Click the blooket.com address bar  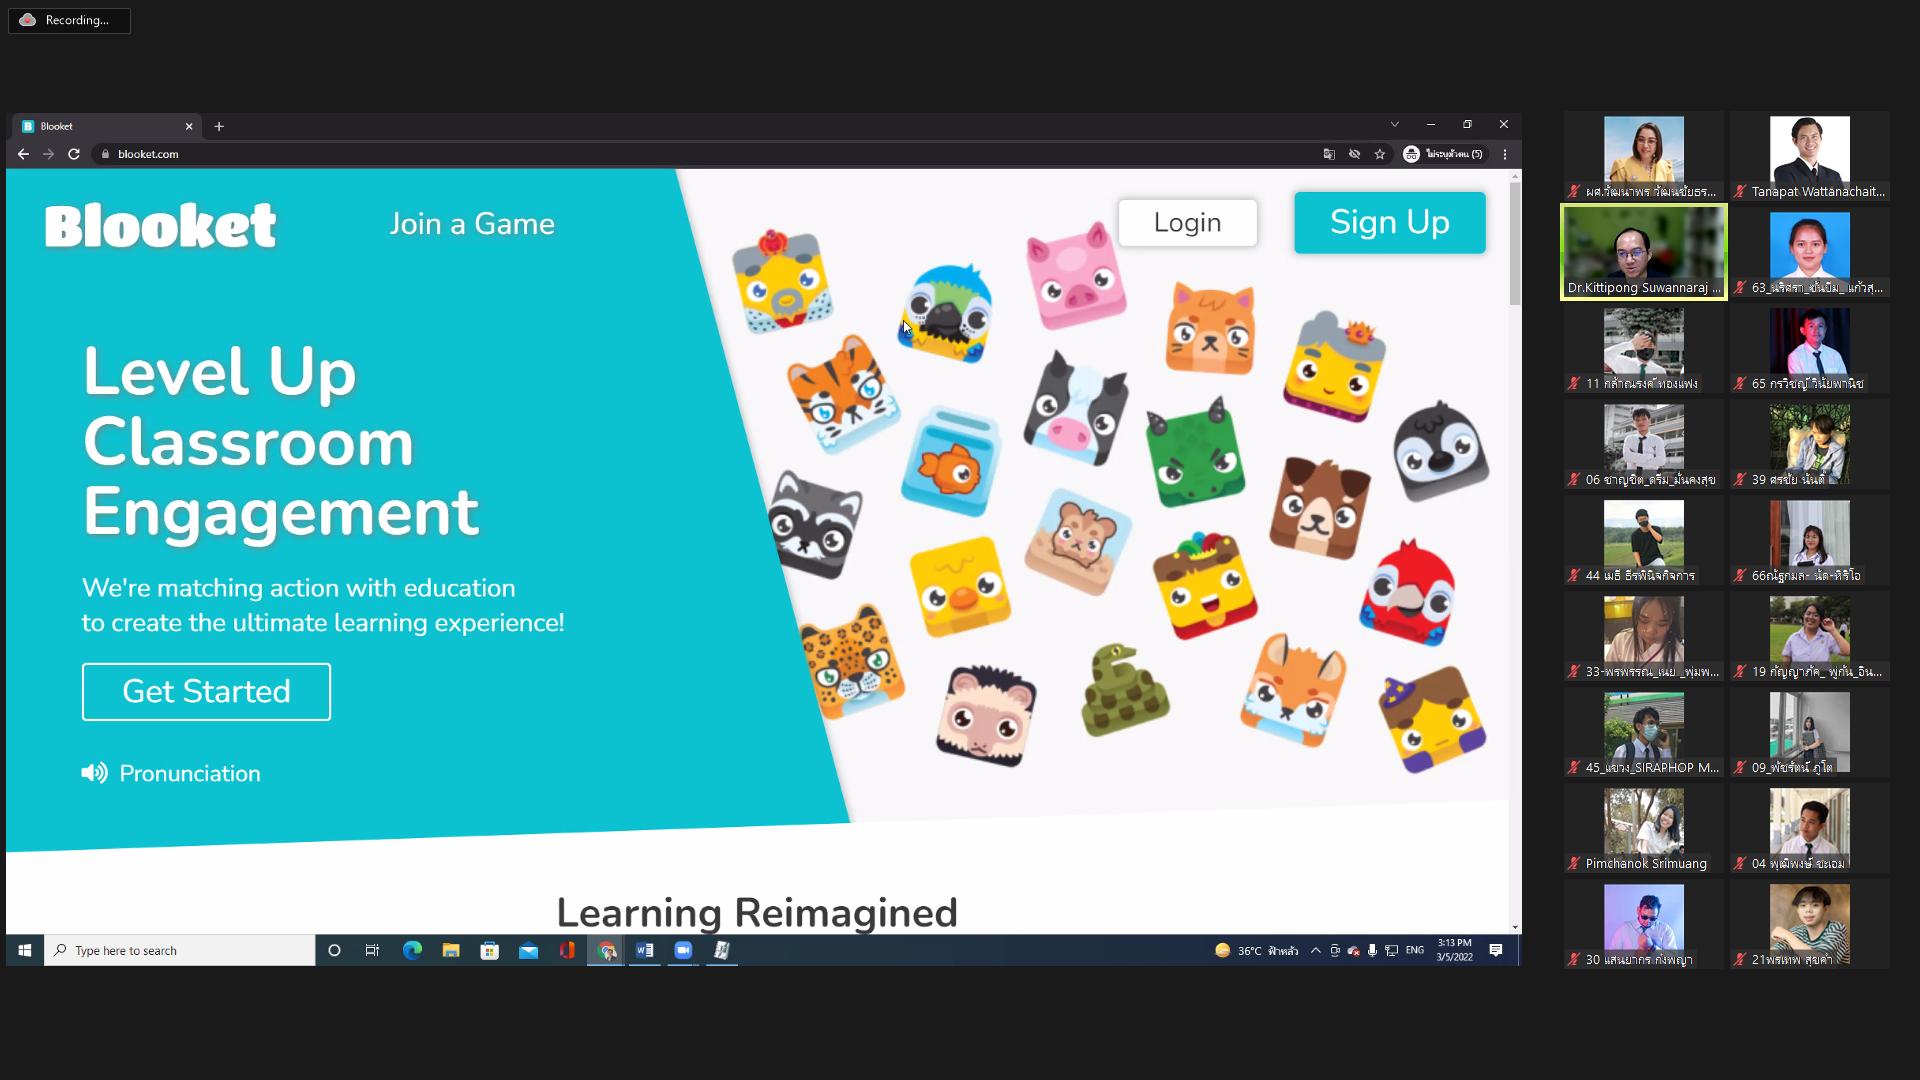(700, 154)
